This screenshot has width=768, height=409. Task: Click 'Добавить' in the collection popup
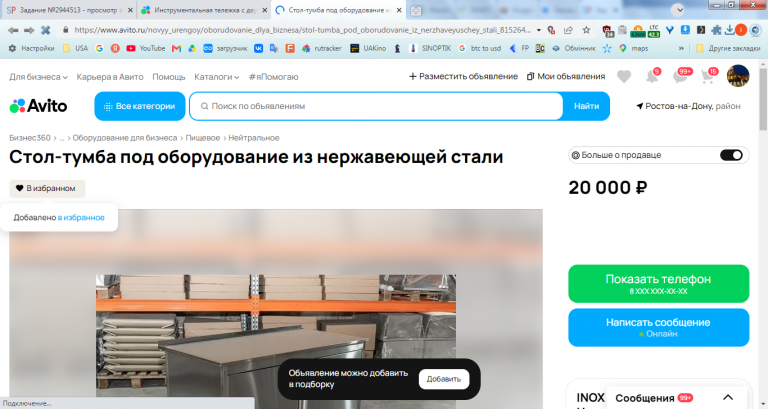point(444,379)
